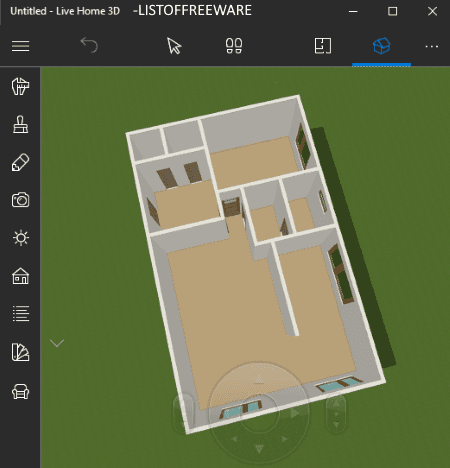
Task: Open the materials swatch library
Action: tap(20, 352)
